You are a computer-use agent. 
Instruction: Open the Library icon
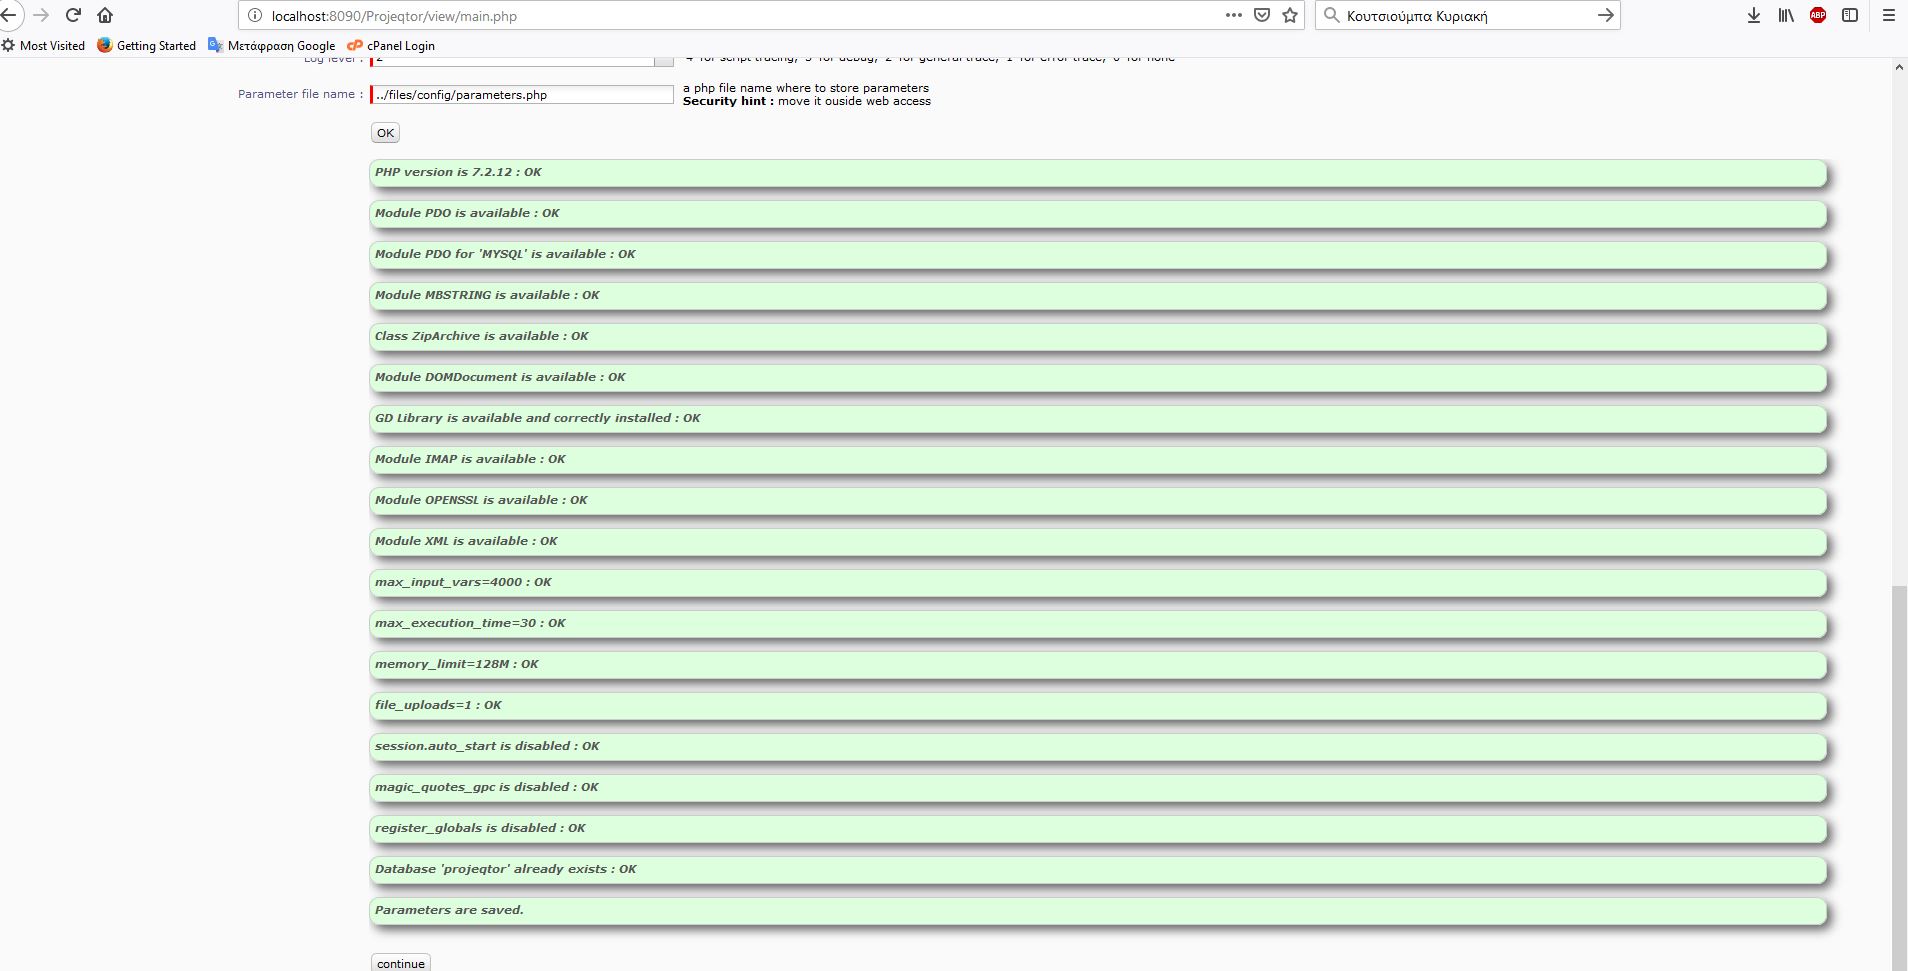point(1785,15)
